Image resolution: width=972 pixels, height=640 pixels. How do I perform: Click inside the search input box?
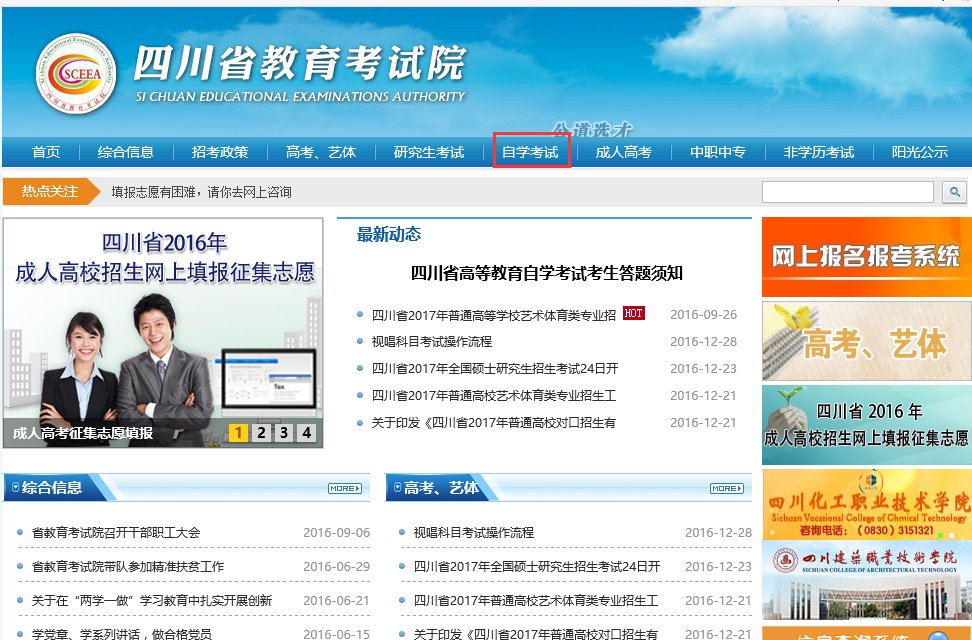point(850,191)
